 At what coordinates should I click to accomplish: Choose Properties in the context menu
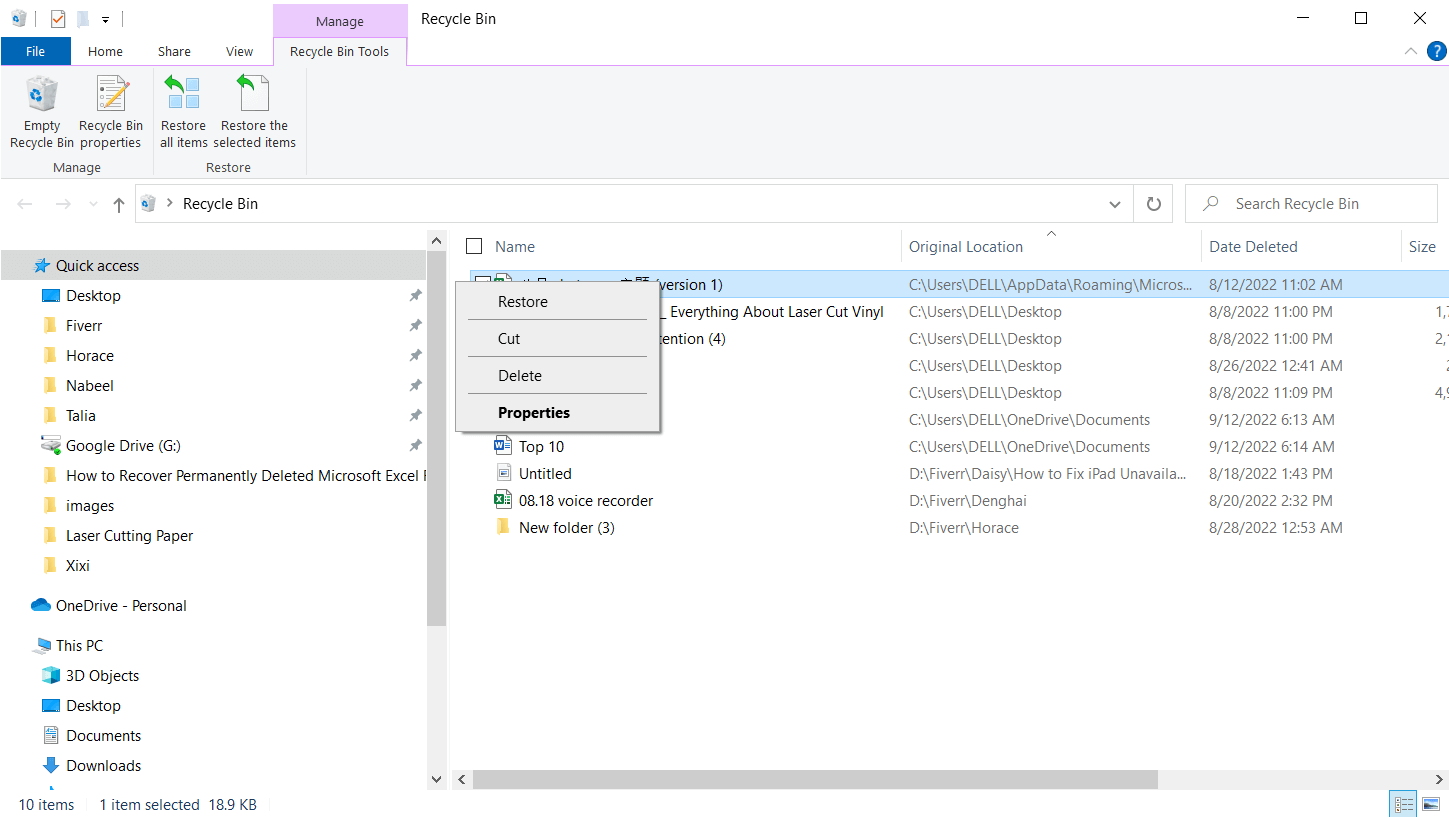click(557, 413)
